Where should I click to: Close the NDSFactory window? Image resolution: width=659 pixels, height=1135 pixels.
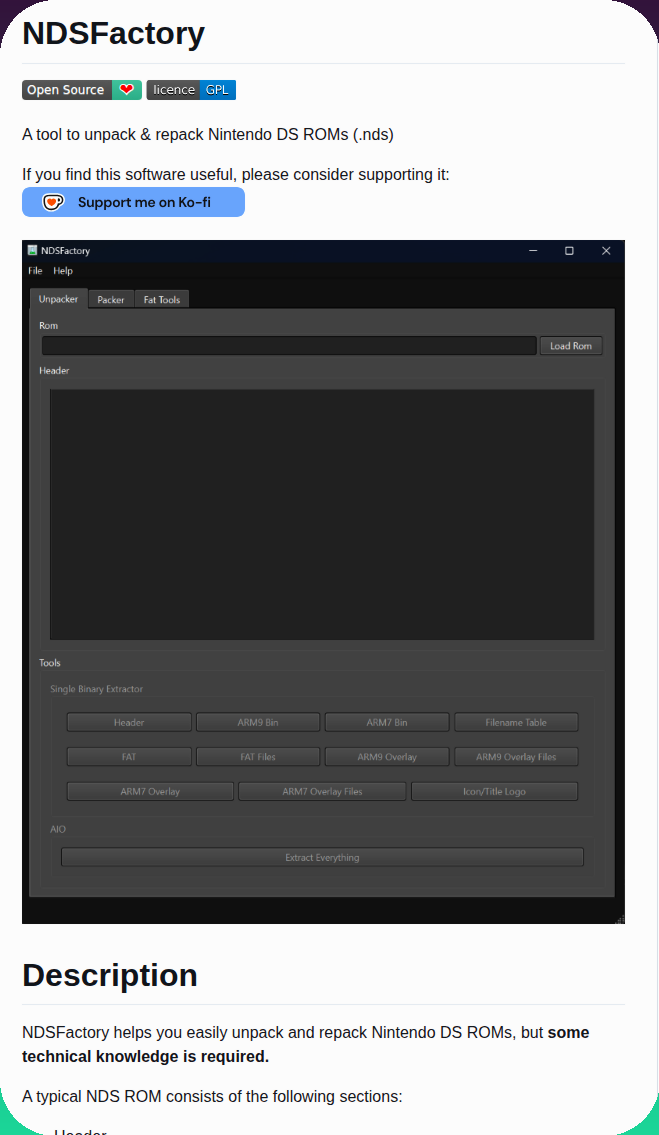pyautogui.click(x=606, y=250)
